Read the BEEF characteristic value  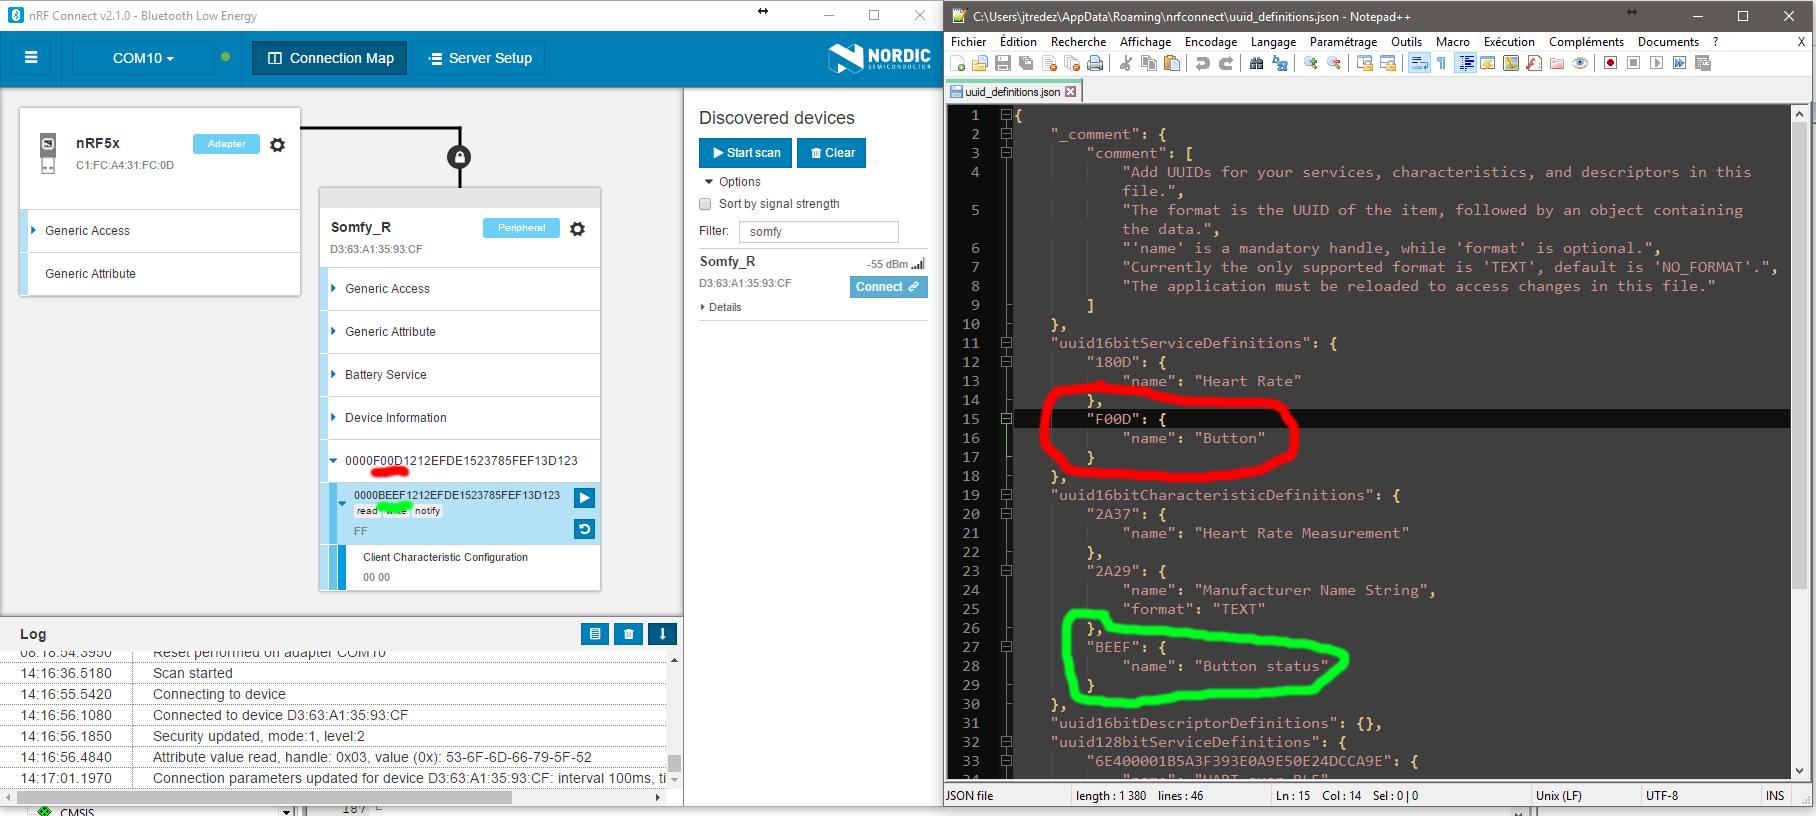pyautogui.click(x=585, y=529)
